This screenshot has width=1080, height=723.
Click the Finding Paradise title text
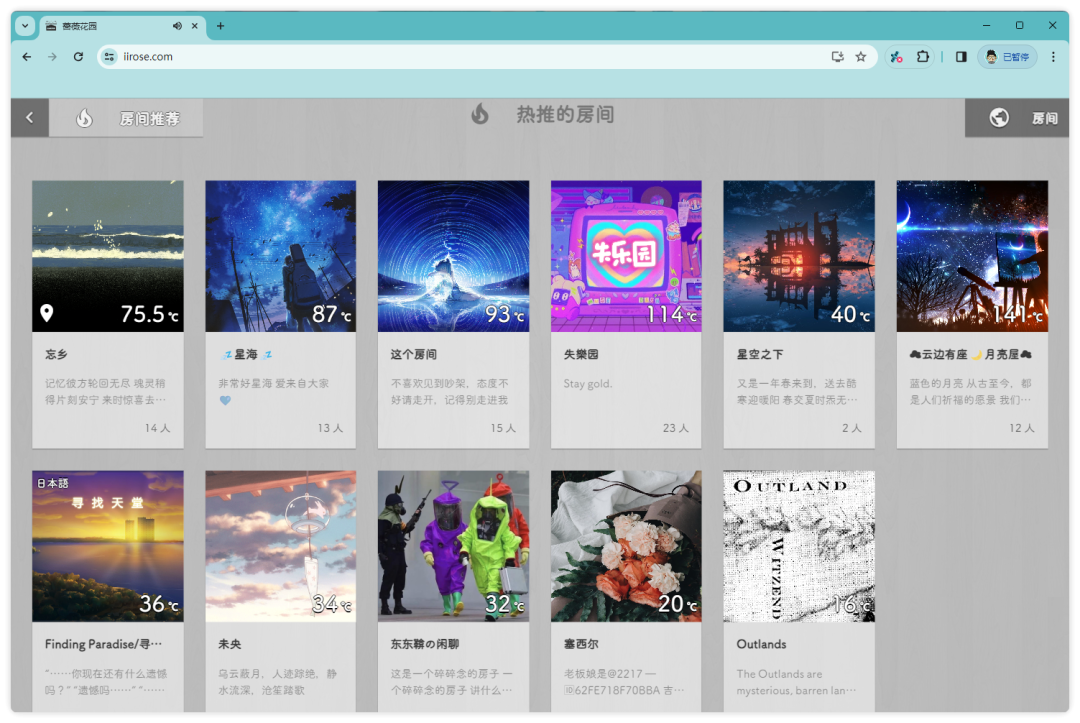pyautogui.click(x=103, y=644)
